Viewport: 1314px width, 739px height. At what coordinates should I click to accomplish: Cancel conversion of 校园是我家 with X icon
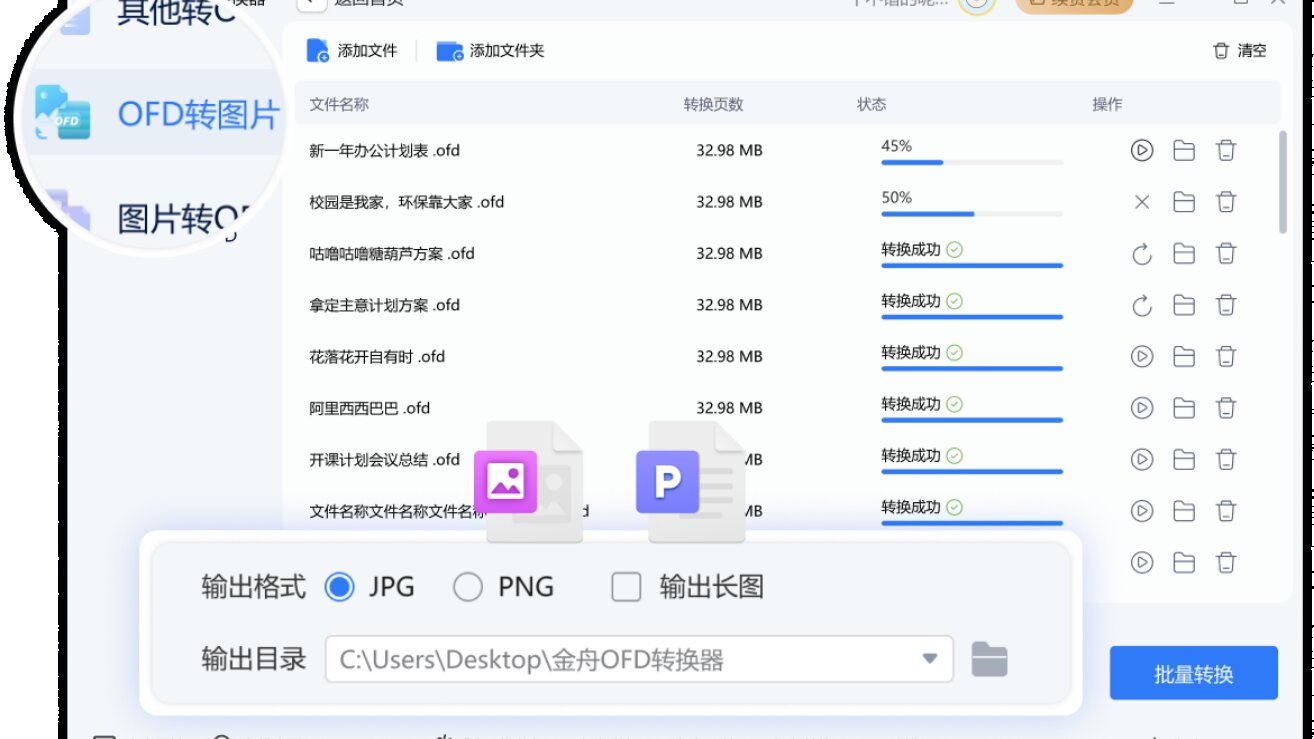click(x=1141, y=202)
